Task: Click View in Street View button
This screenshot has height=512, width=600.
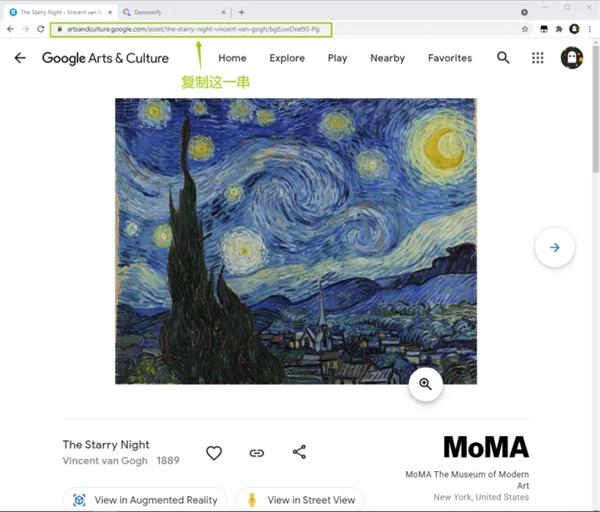Action: pos(300,500)
